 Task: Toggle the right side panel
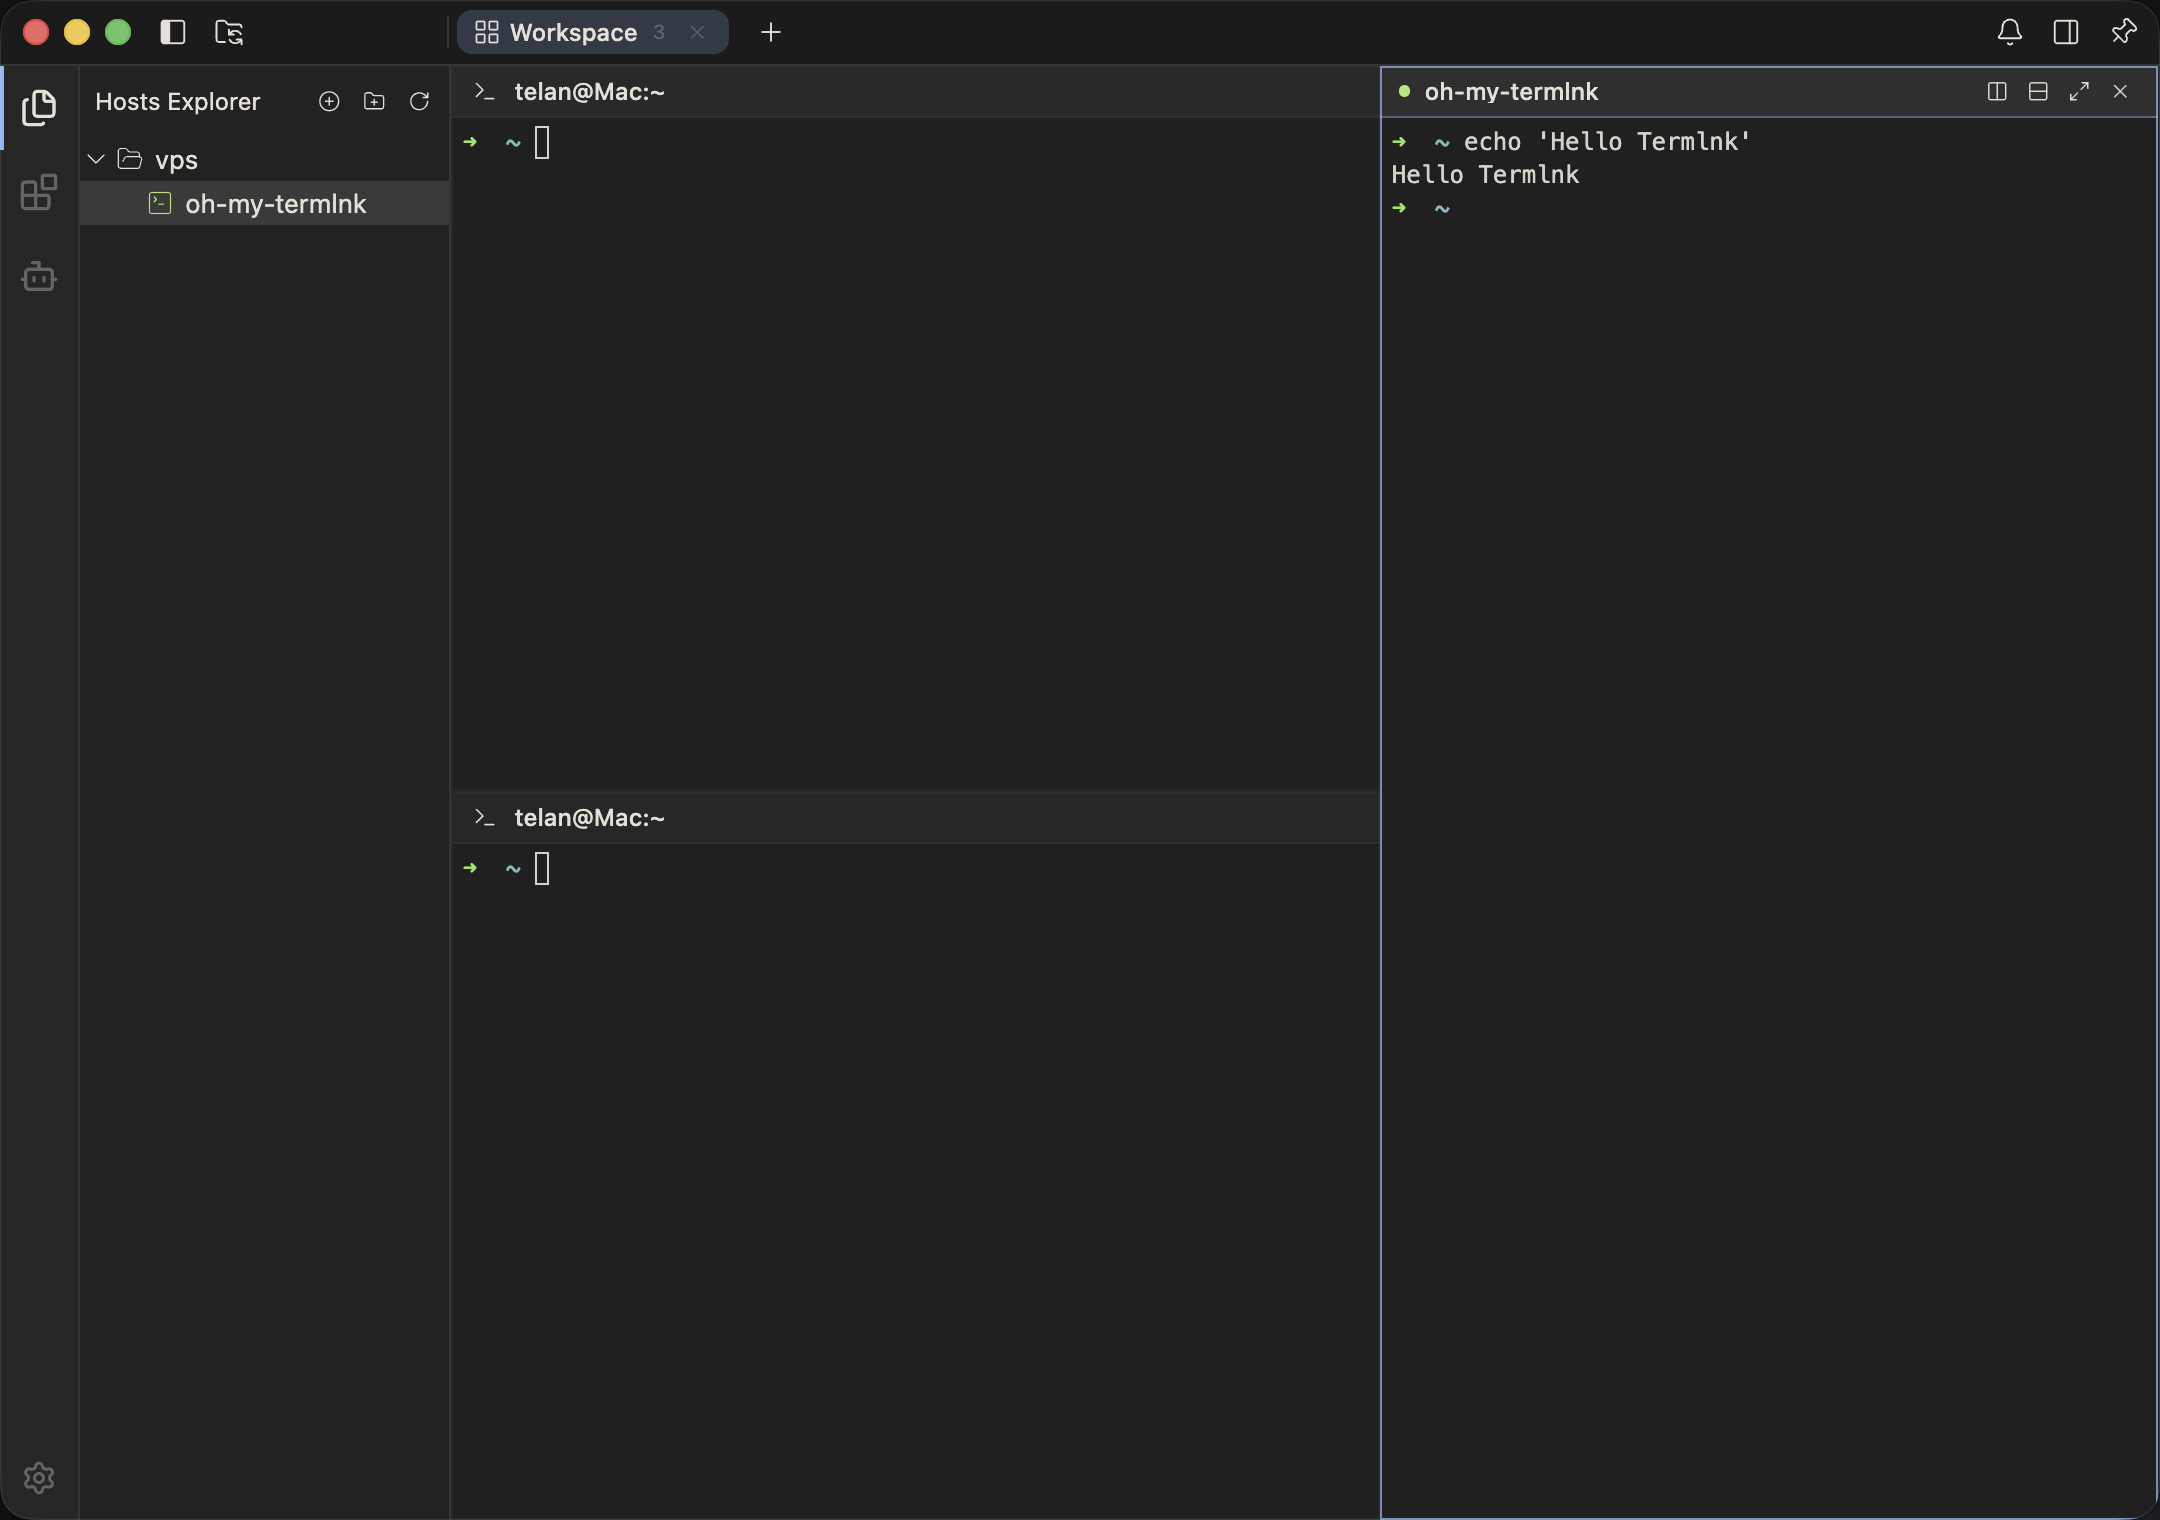click(2065, 32)
